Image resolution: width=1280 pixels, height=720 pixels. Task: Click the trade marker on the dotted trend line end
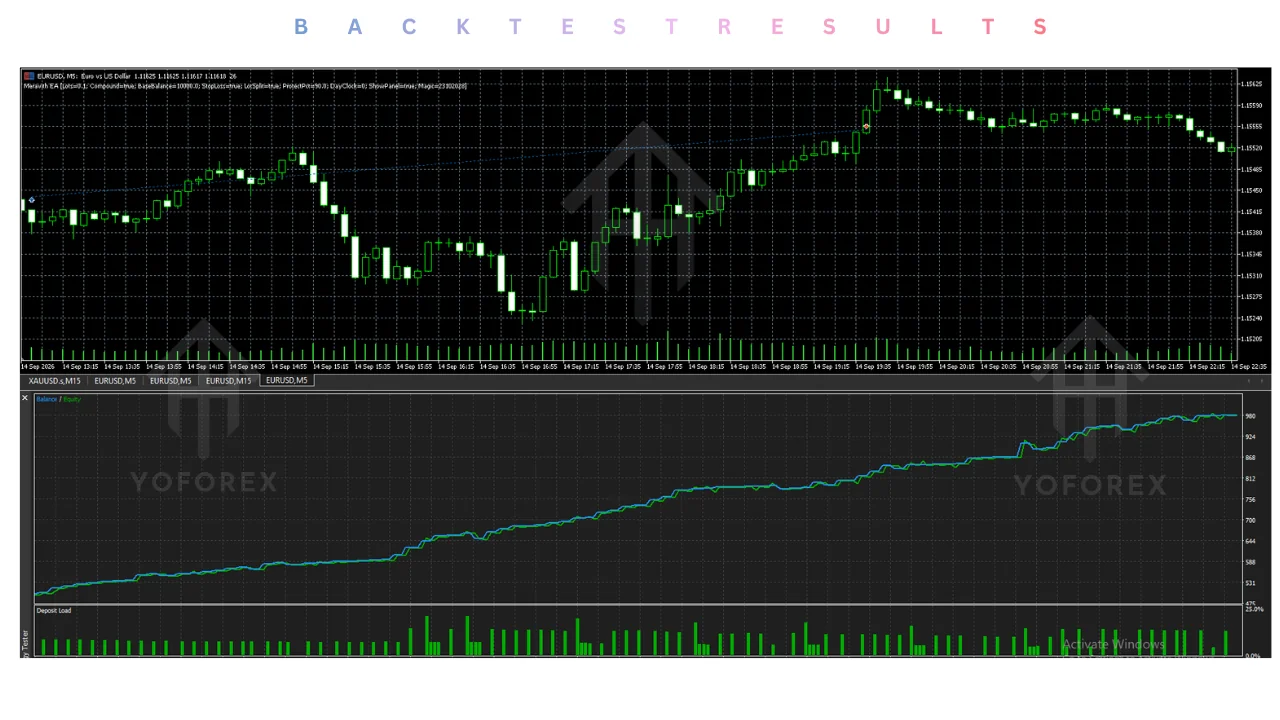[x=867, y=127]
